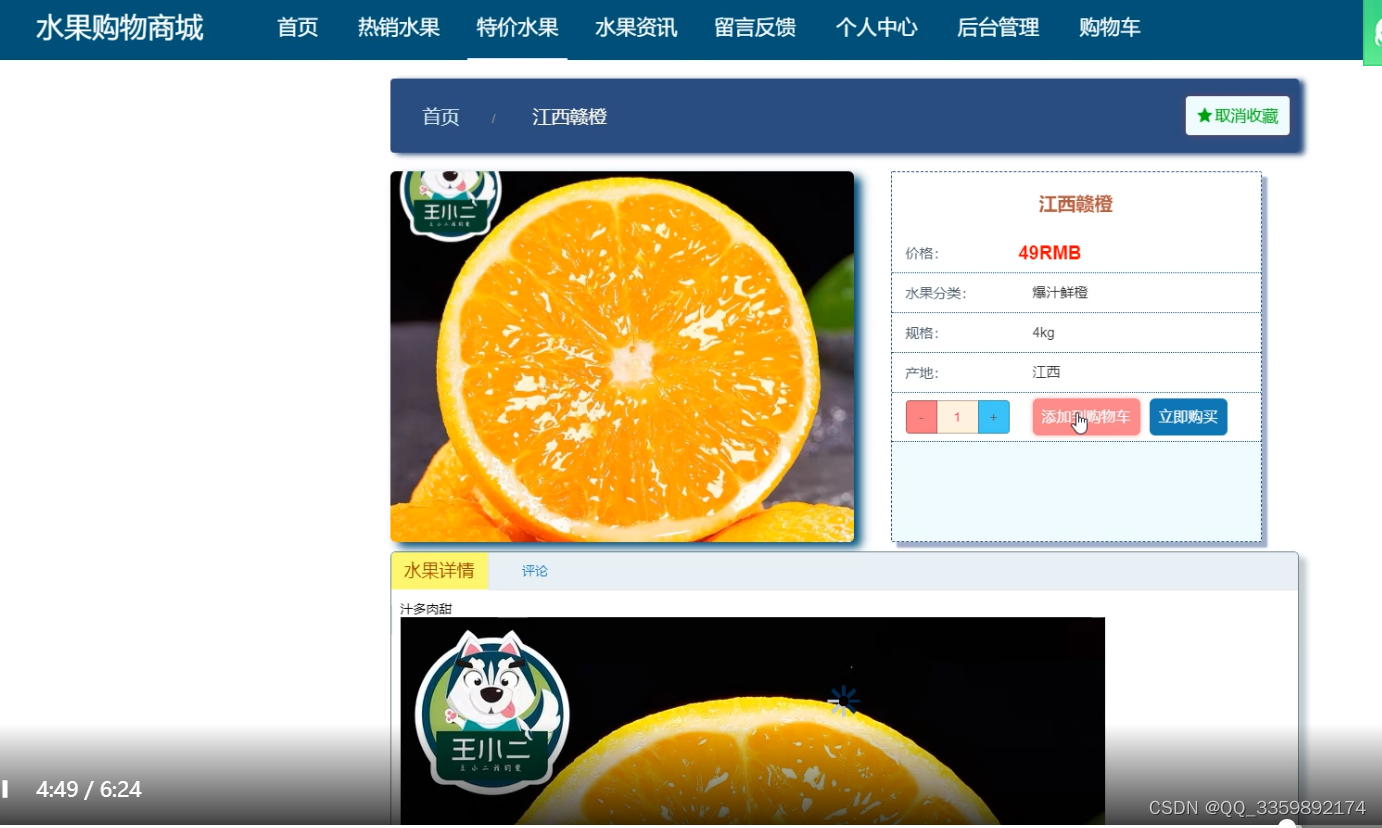
Task: Open 后台管理 link in the navigation bar
Action: coord(998,28)
